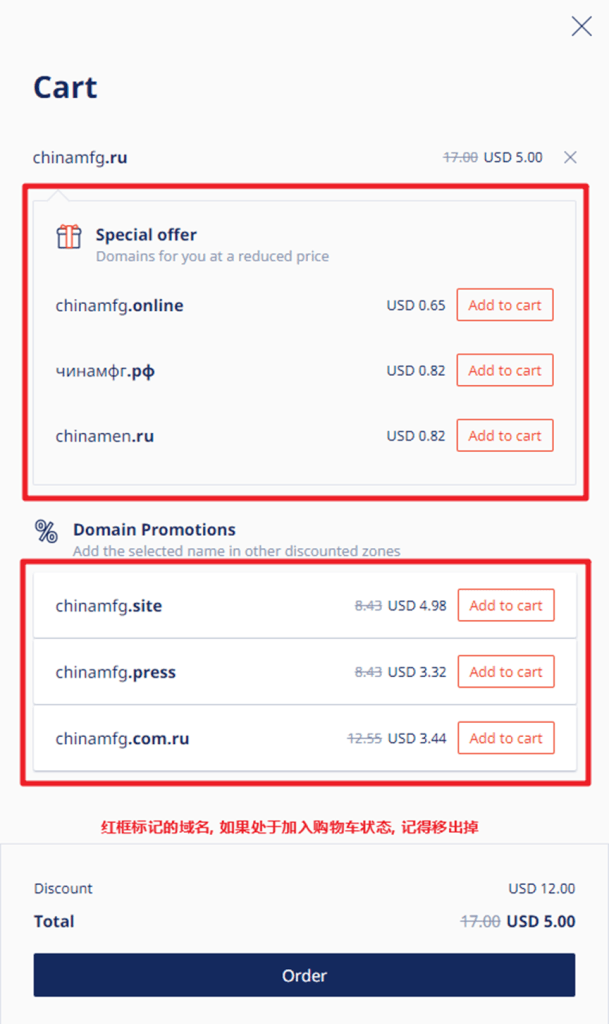This screenshot has height=1024, width=609.
Task: Click the Total price USD 5.00
Action: (x=541, y=921)
